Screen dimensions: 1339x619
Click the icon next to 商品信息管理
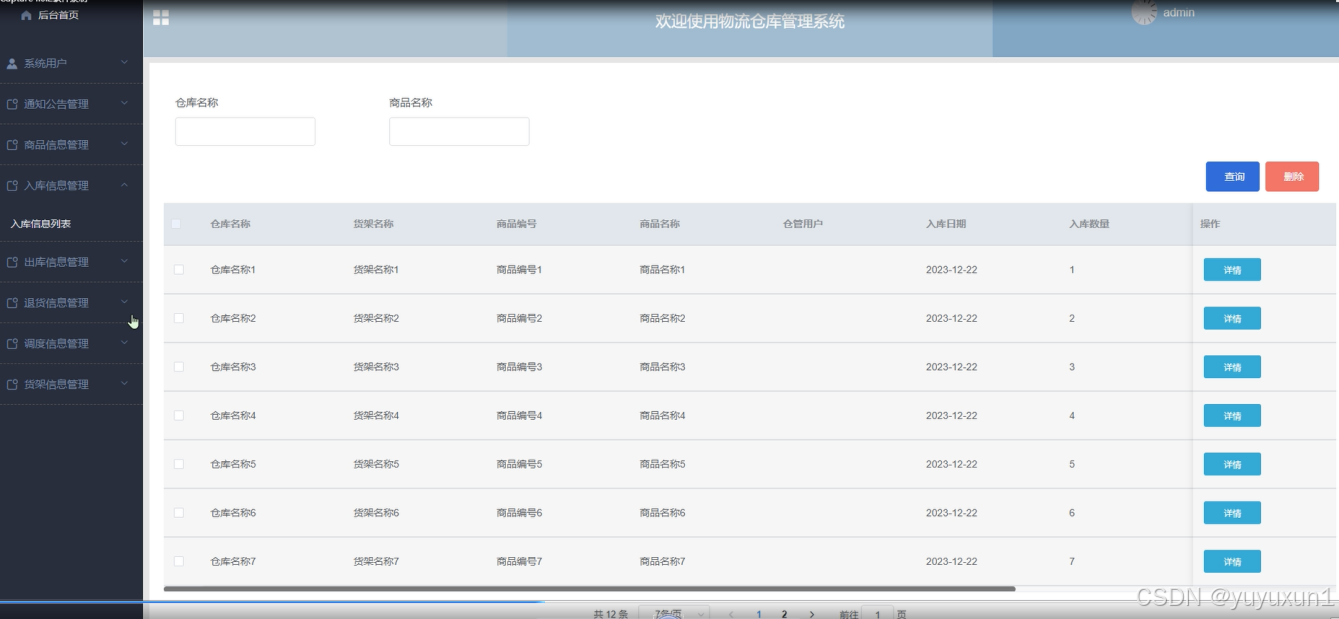click(x=10, y=143)
